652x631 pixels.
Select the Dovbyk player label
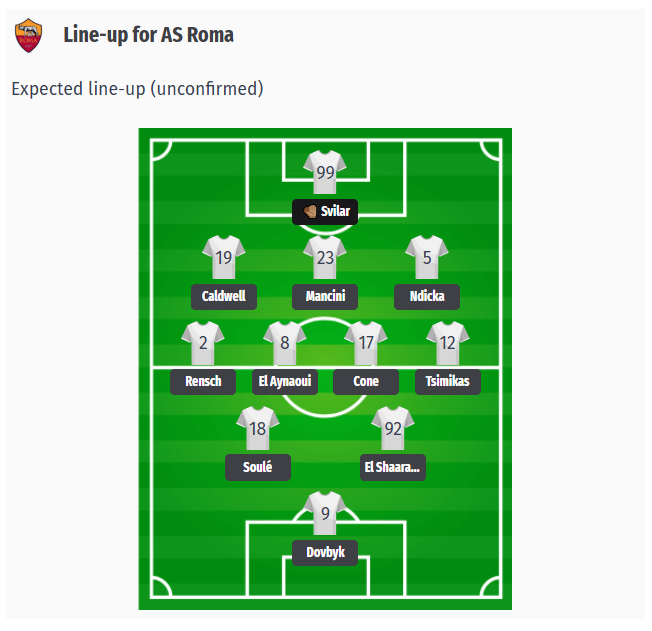pos(325,553)
